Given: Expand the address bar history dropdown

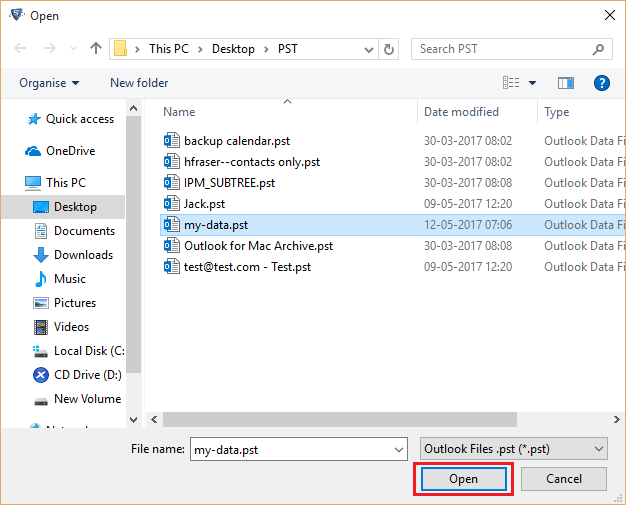Looking at the screenshot, I should coord(369,50).
